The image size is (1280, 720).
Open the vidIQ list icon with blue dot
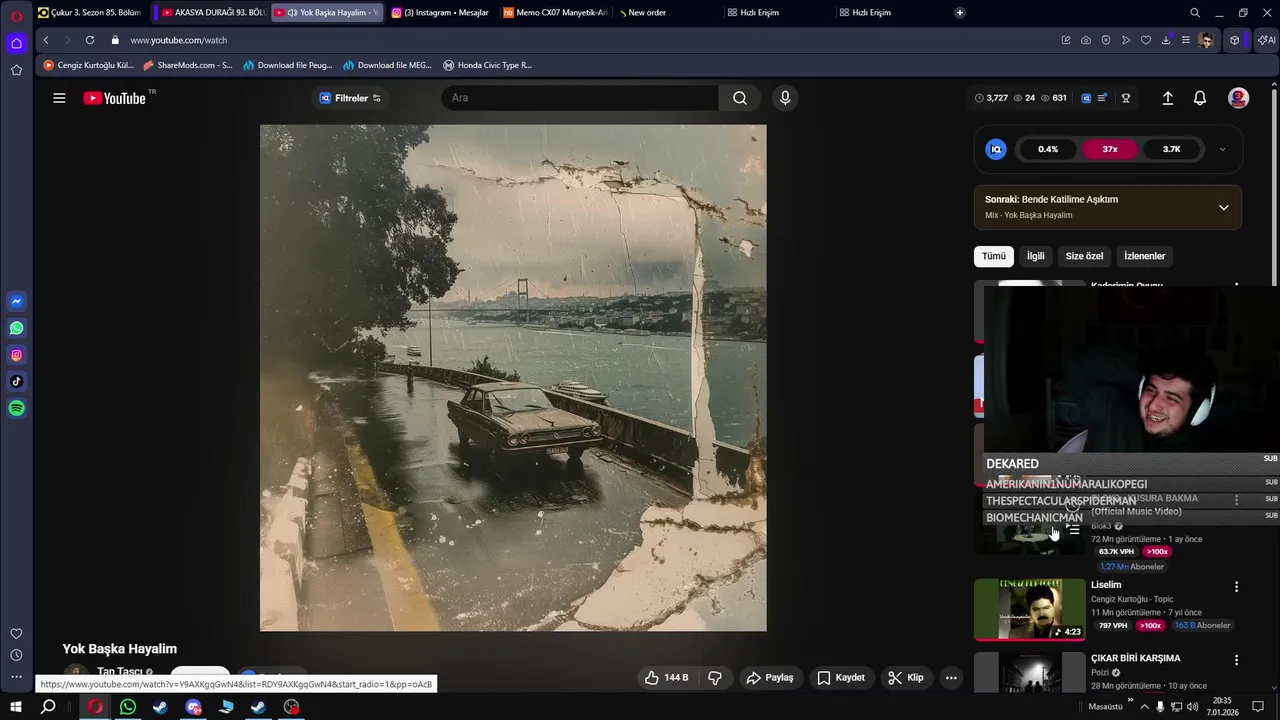pos(1102,98)
